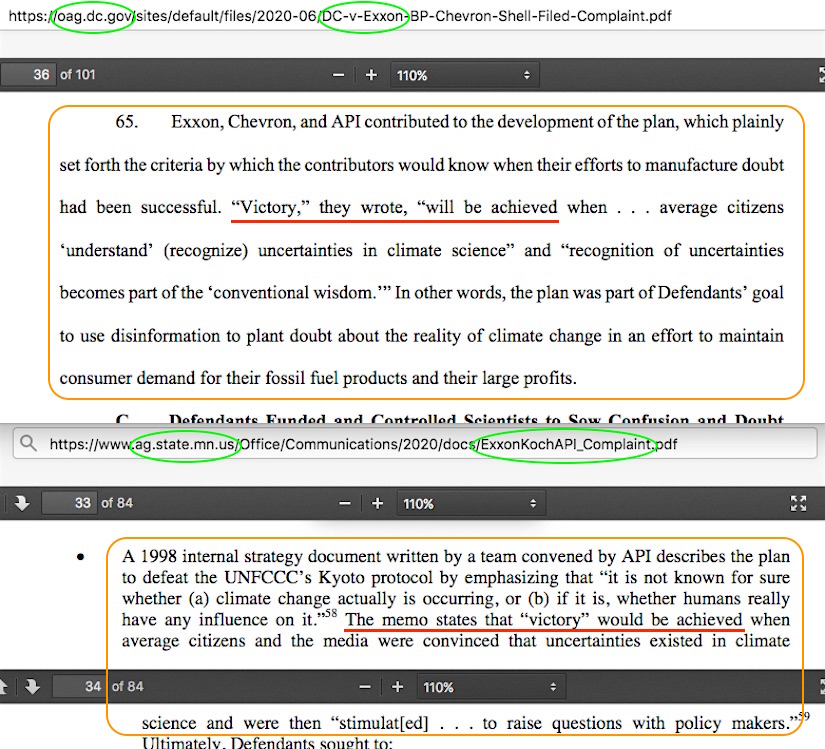Click the magnifier icon in the address bar

pyautogui.click(x=27, y=444)
